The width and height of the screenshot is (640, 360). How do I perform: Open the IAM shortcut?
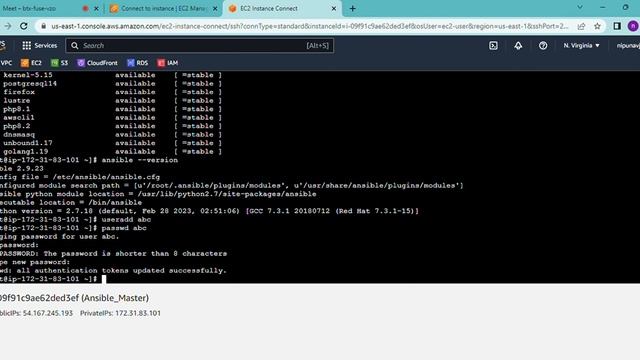168,63
